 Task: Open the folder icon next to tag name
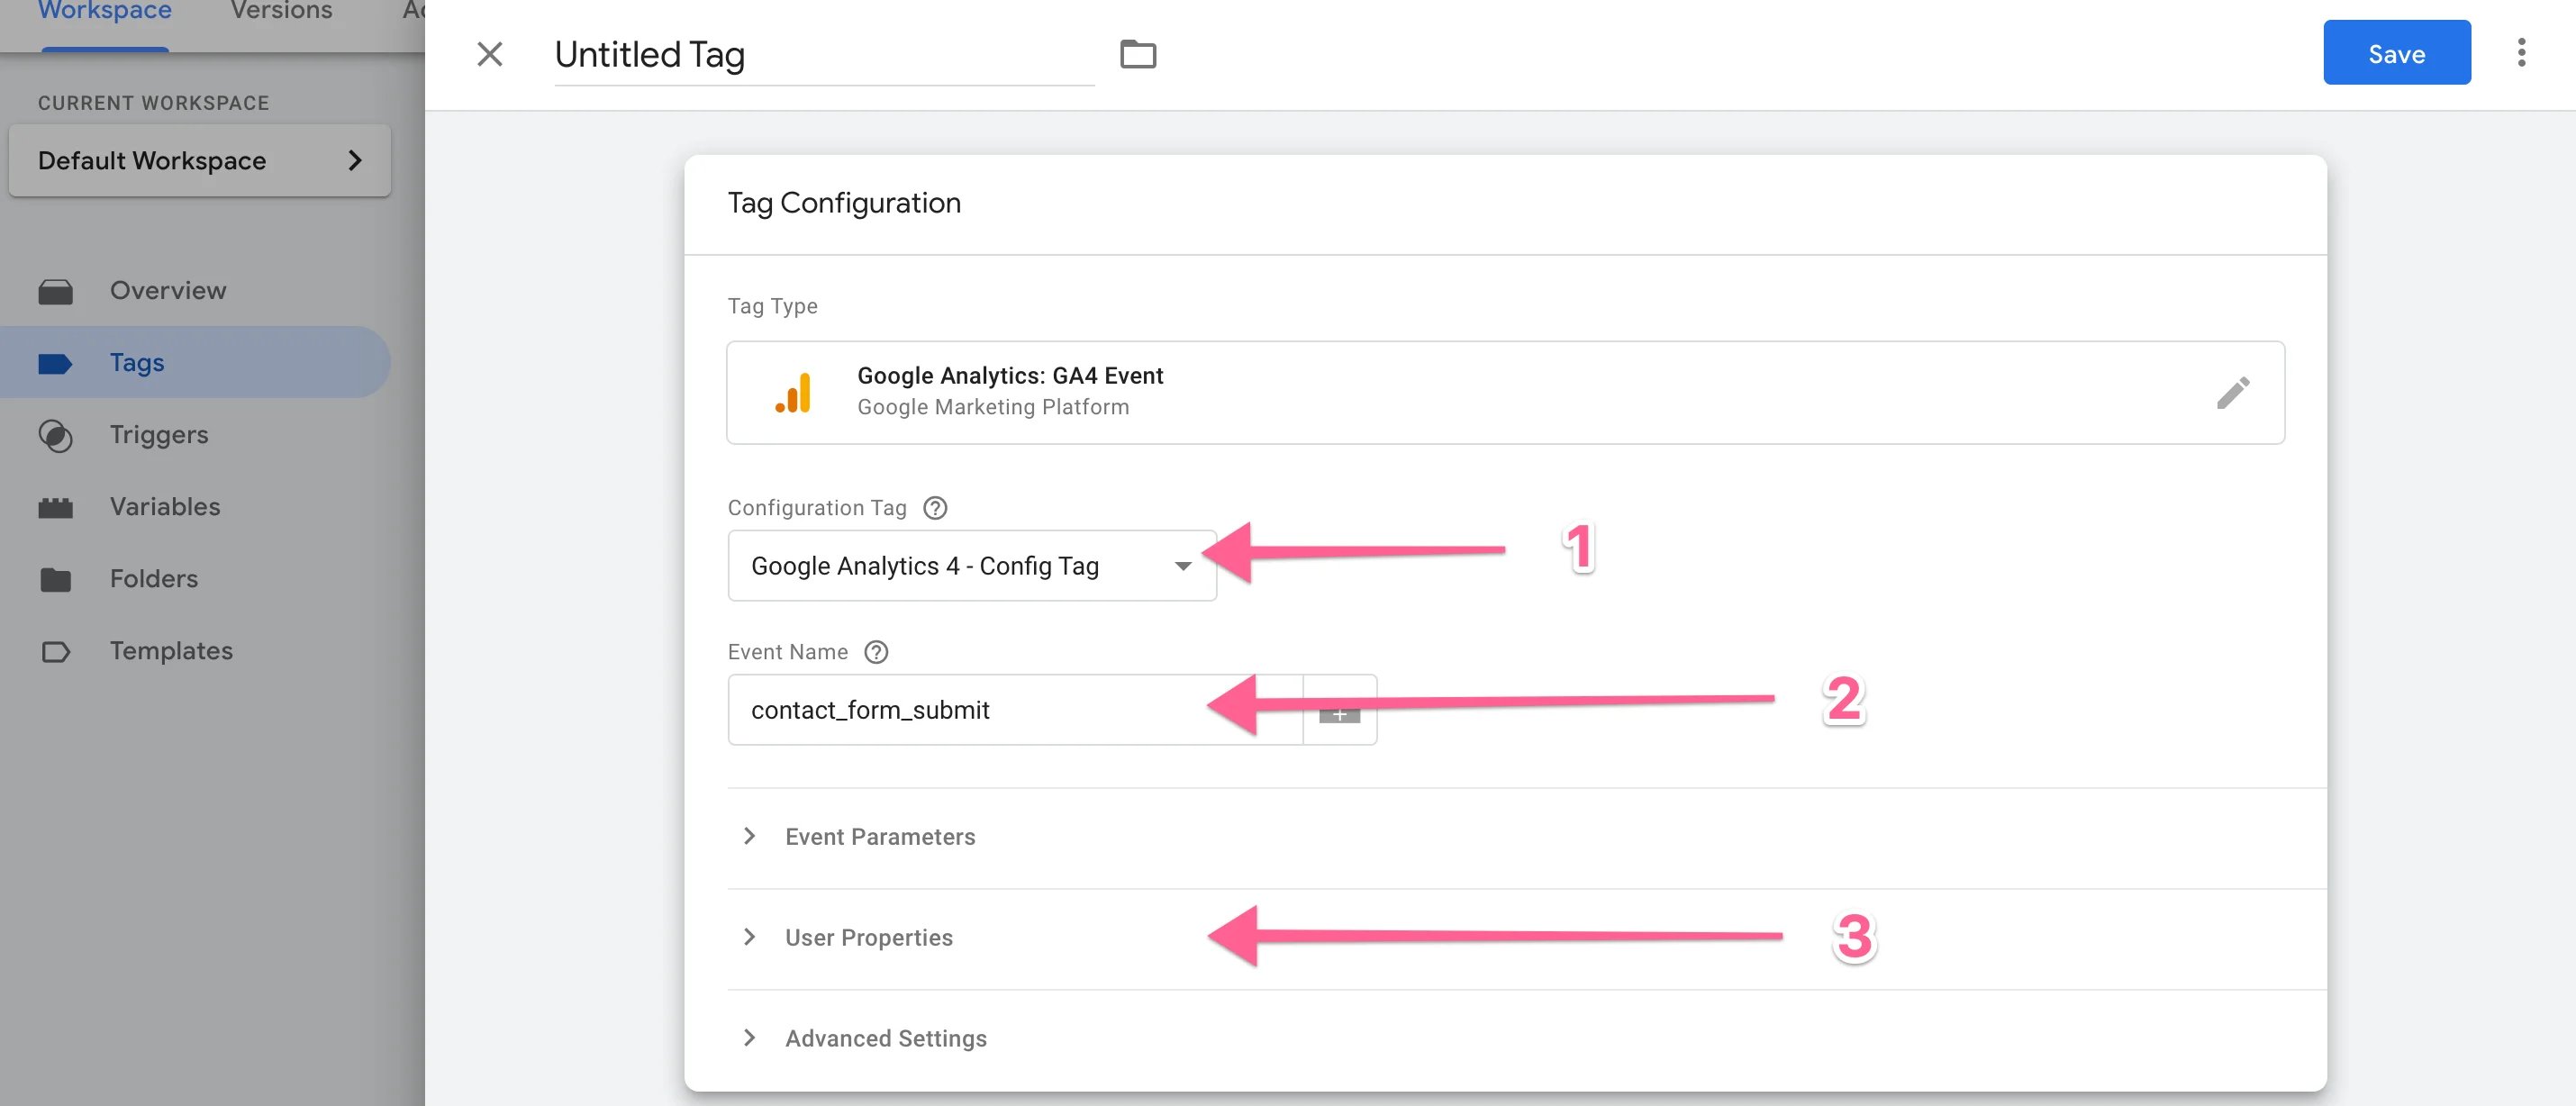tap(1139, 54)
